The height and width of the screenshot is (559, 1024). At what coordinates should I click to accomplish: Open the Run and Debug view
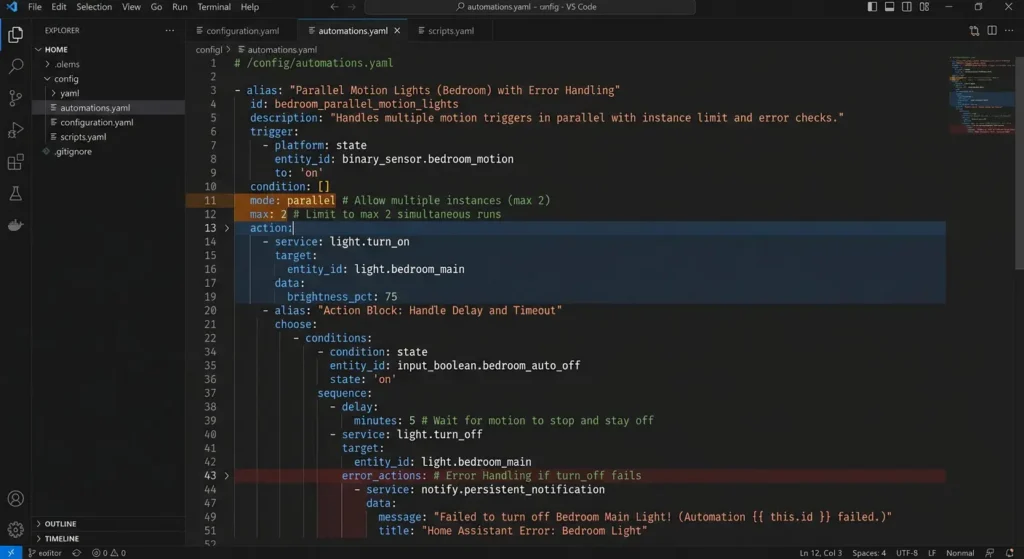15,130
